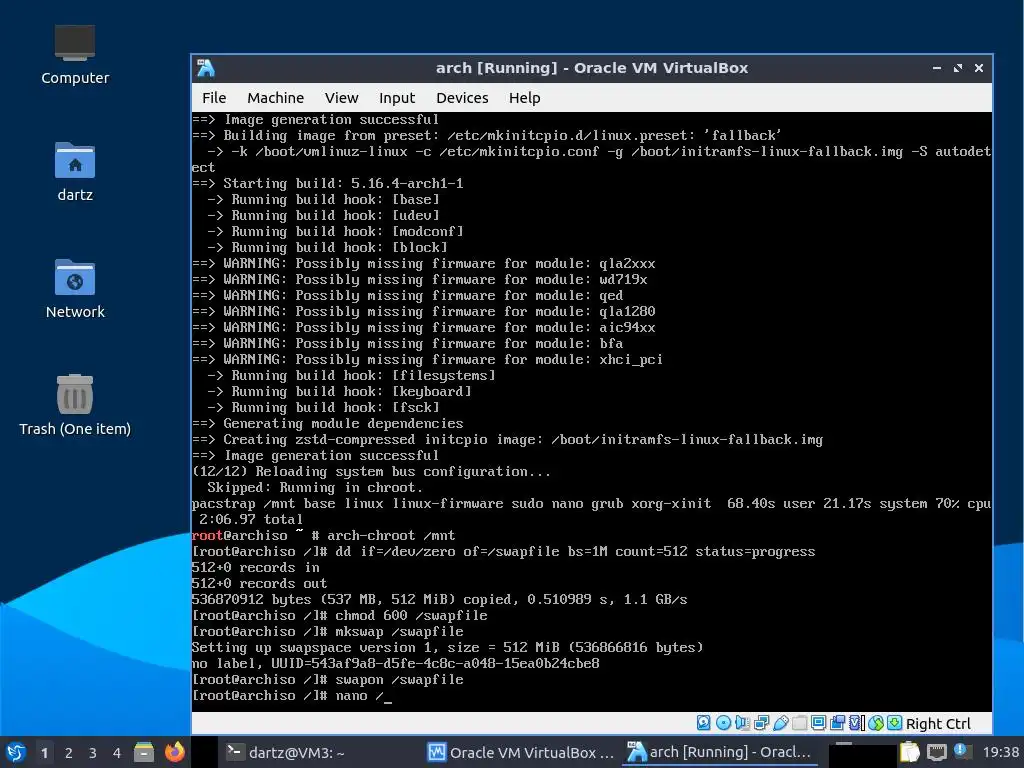
Task: Click the 'arch-chroot /mnt' command line
Action: click(x=324, y=536)
